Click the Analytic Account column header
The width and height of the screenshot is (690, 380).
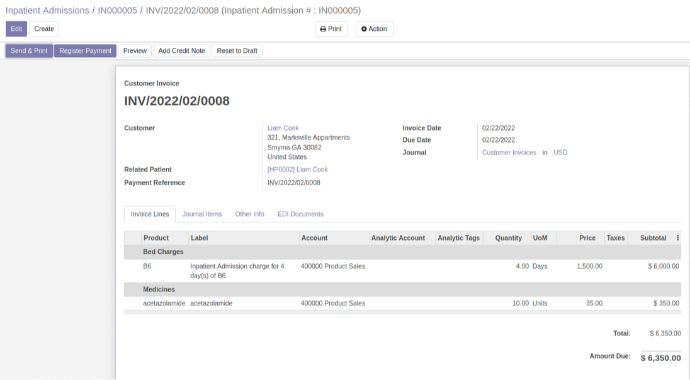pos(402,238)
